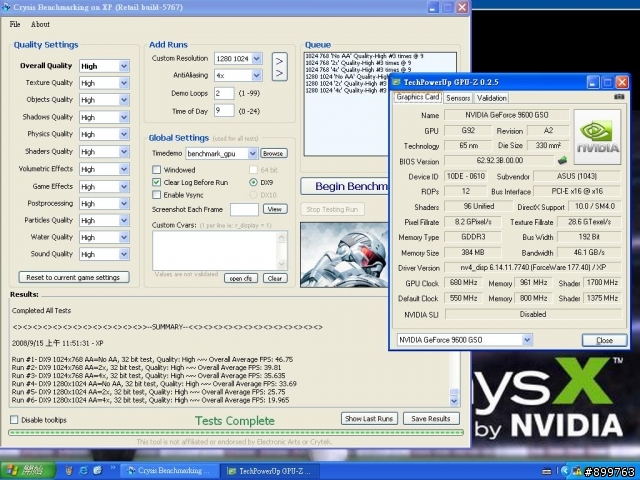Image resolution: width=640 pixels, height=480 pixels.
Task: Open the Overall Quality dropdown
Action: click(124, 66)
